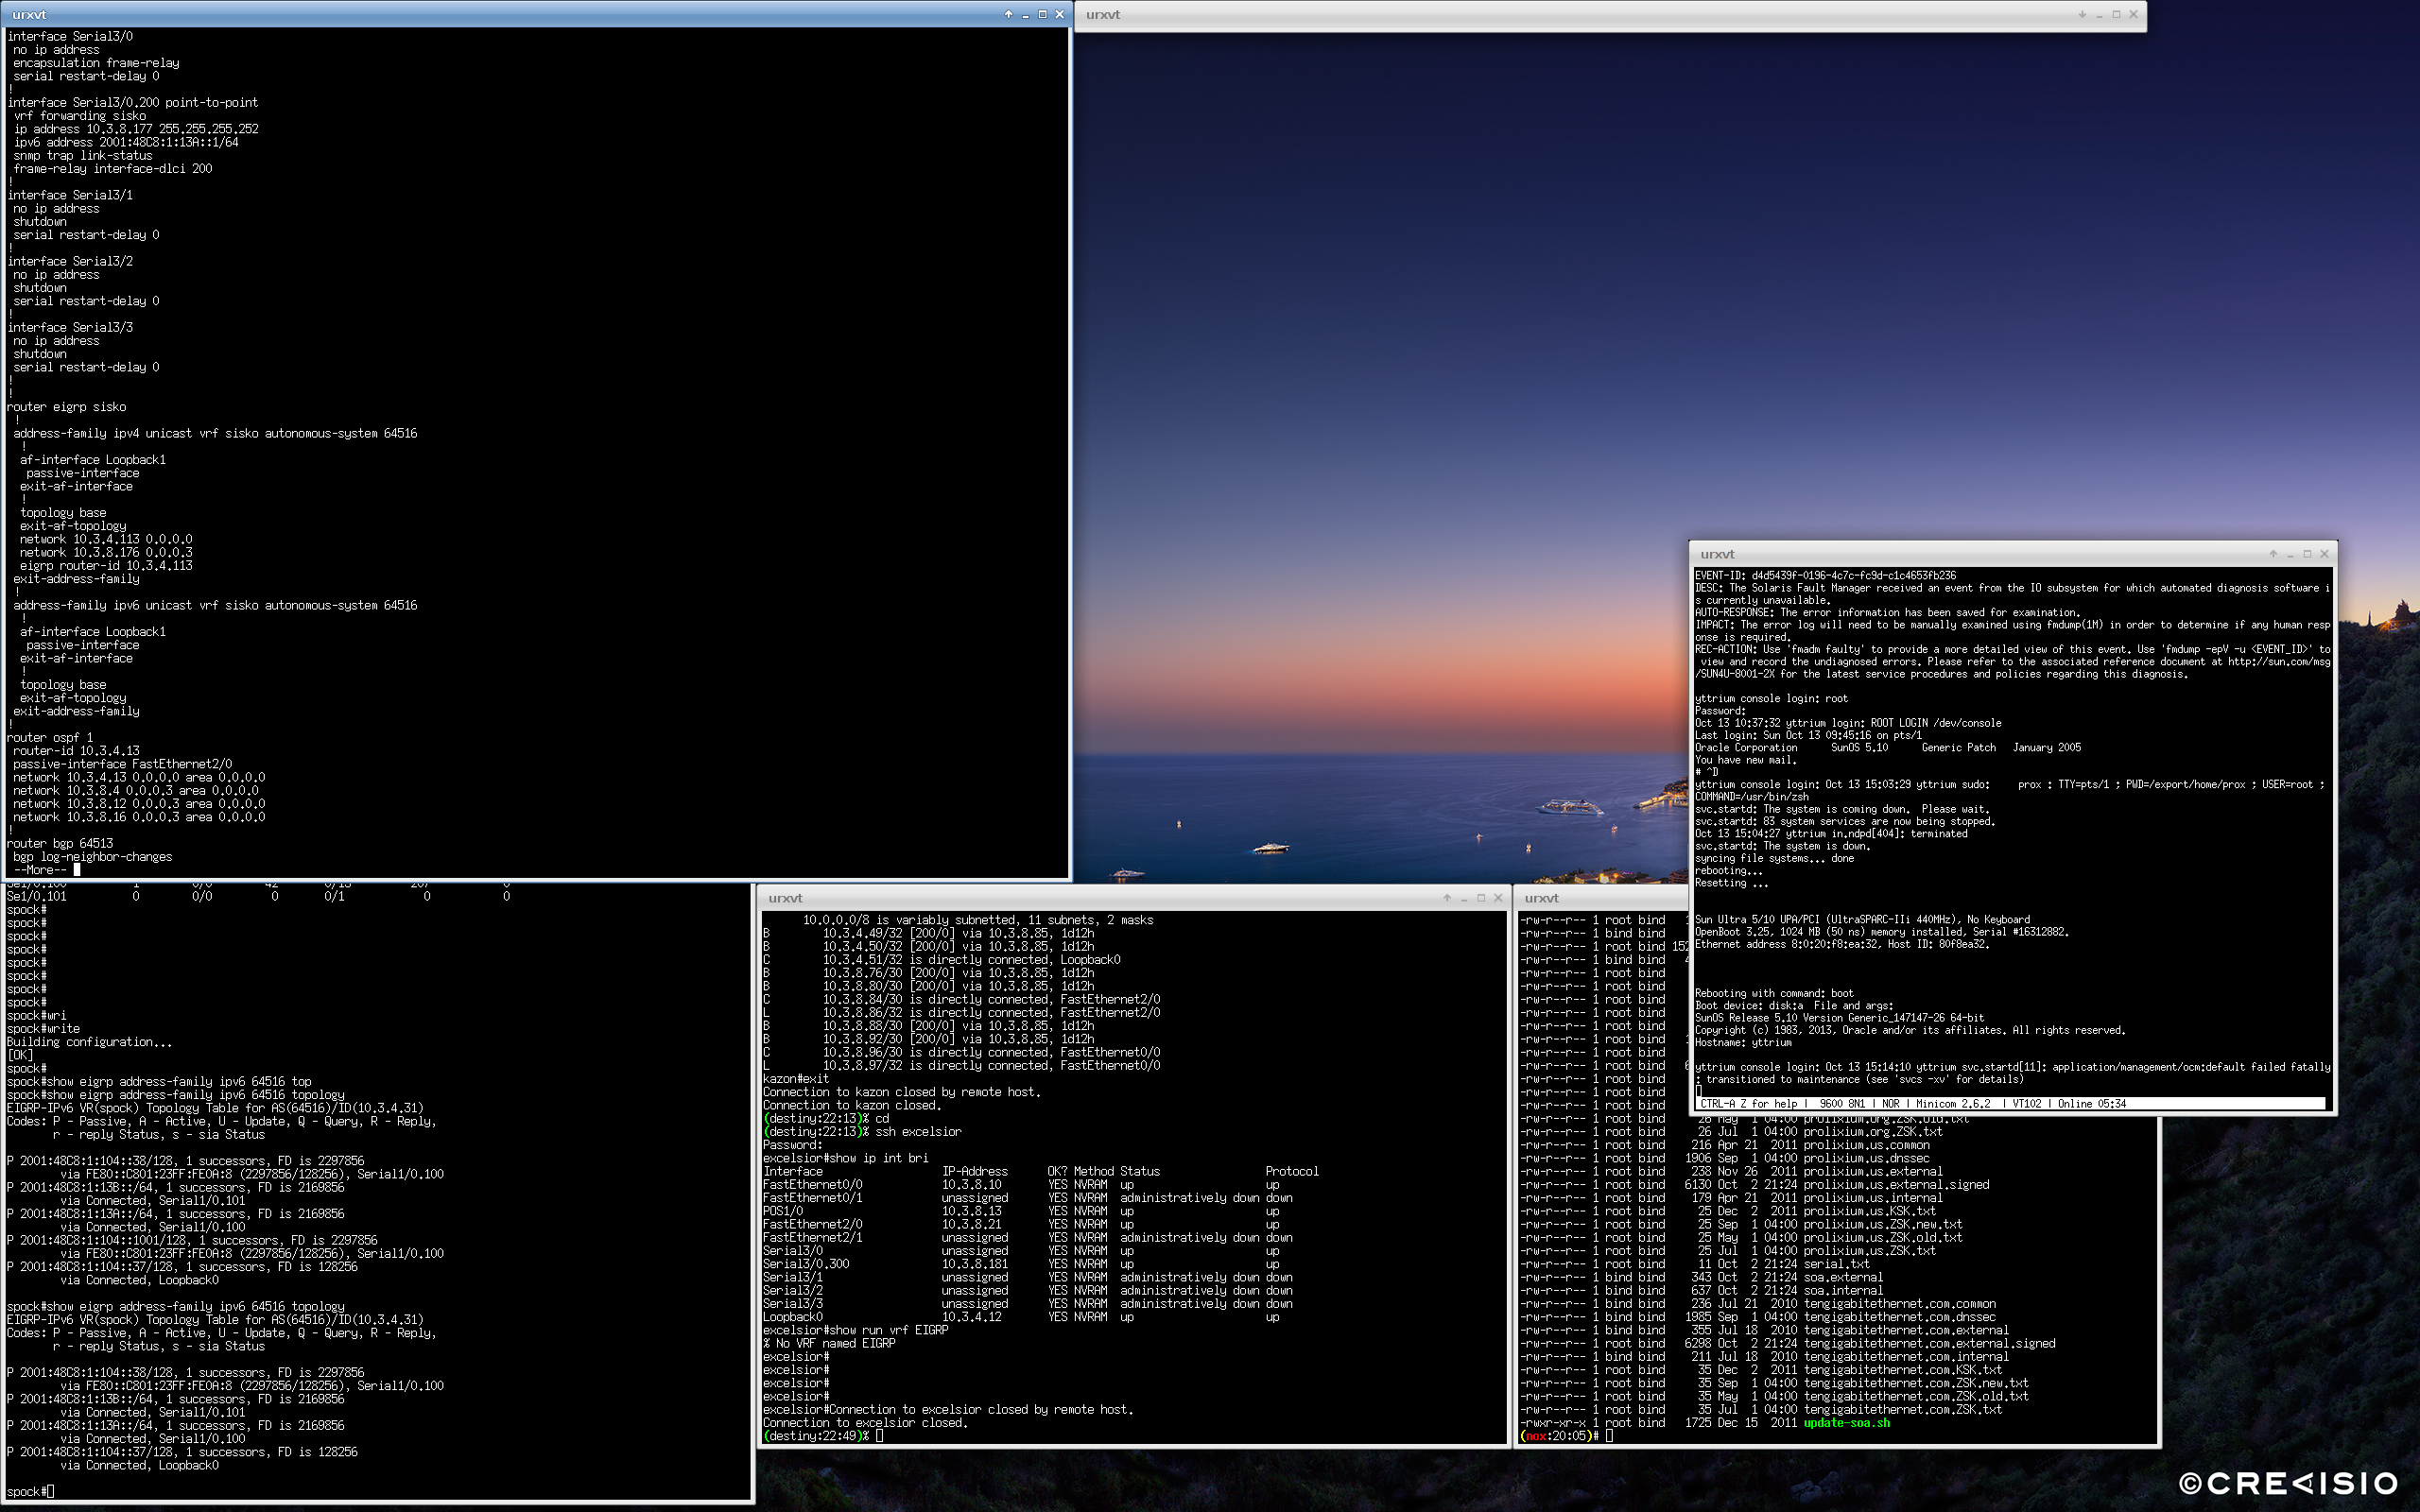Click 'passive-interface FastEthernet2/0' line

[122, 764]
